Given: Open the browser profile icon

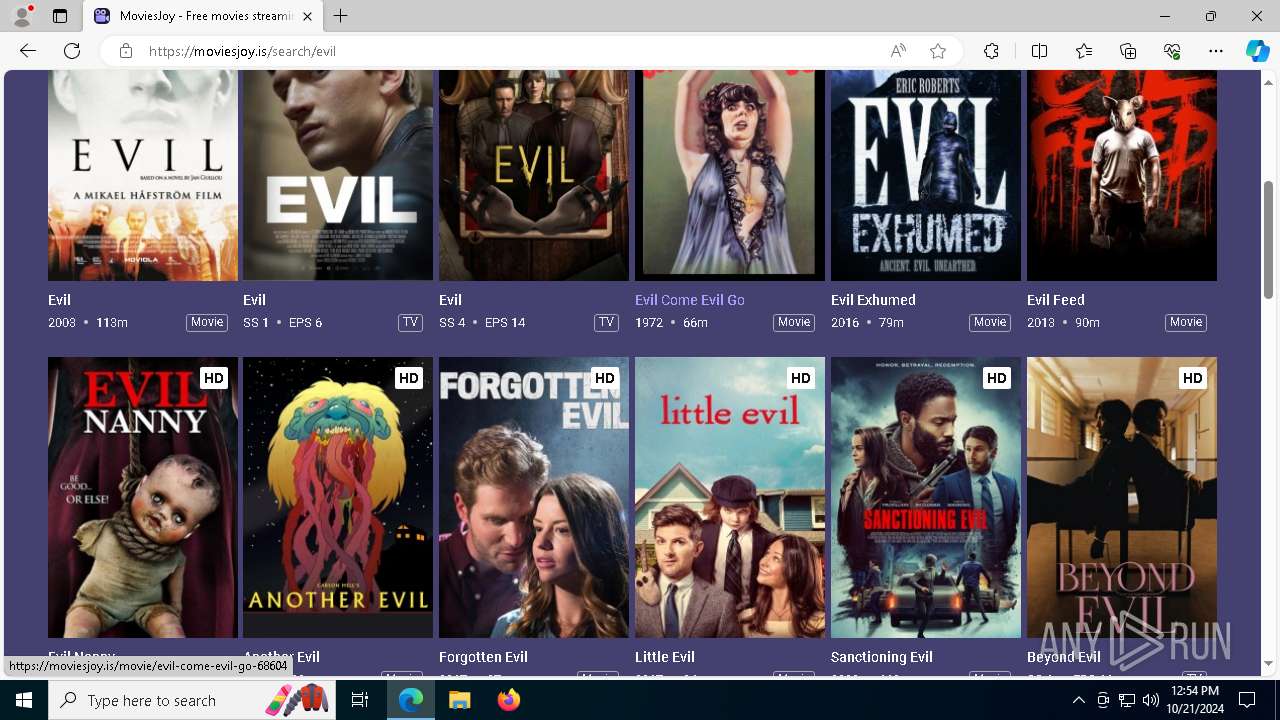Looking at the screenshot, I should pos(22,16).
